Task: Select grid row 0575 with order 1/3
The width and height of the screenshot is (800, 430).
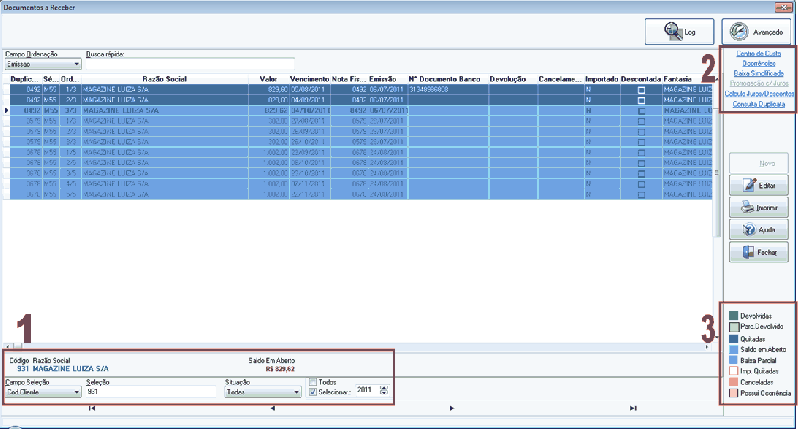Action: coord(361,121)
